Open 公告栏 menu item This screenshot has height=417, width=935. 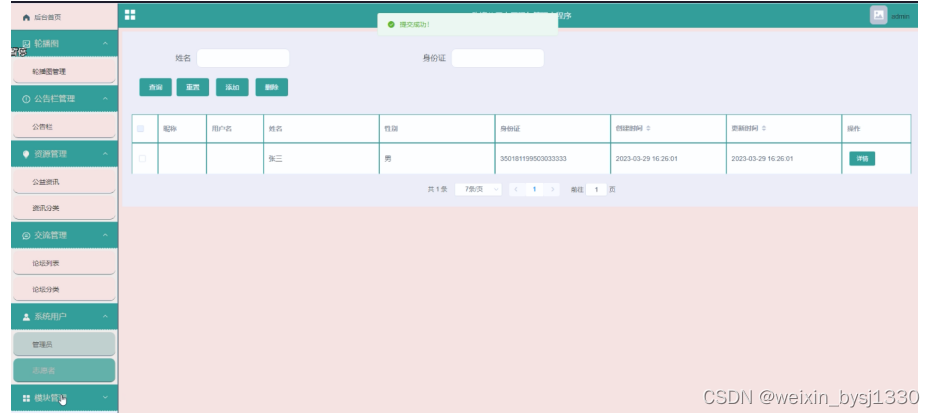pos(64,127)
